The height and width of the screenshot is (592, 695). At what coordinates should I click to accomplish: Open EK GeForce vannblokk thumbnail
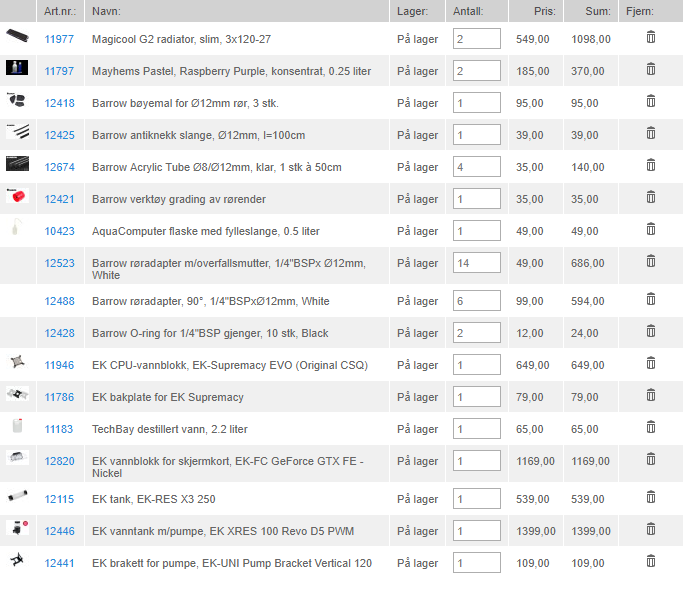click(17, 457)
